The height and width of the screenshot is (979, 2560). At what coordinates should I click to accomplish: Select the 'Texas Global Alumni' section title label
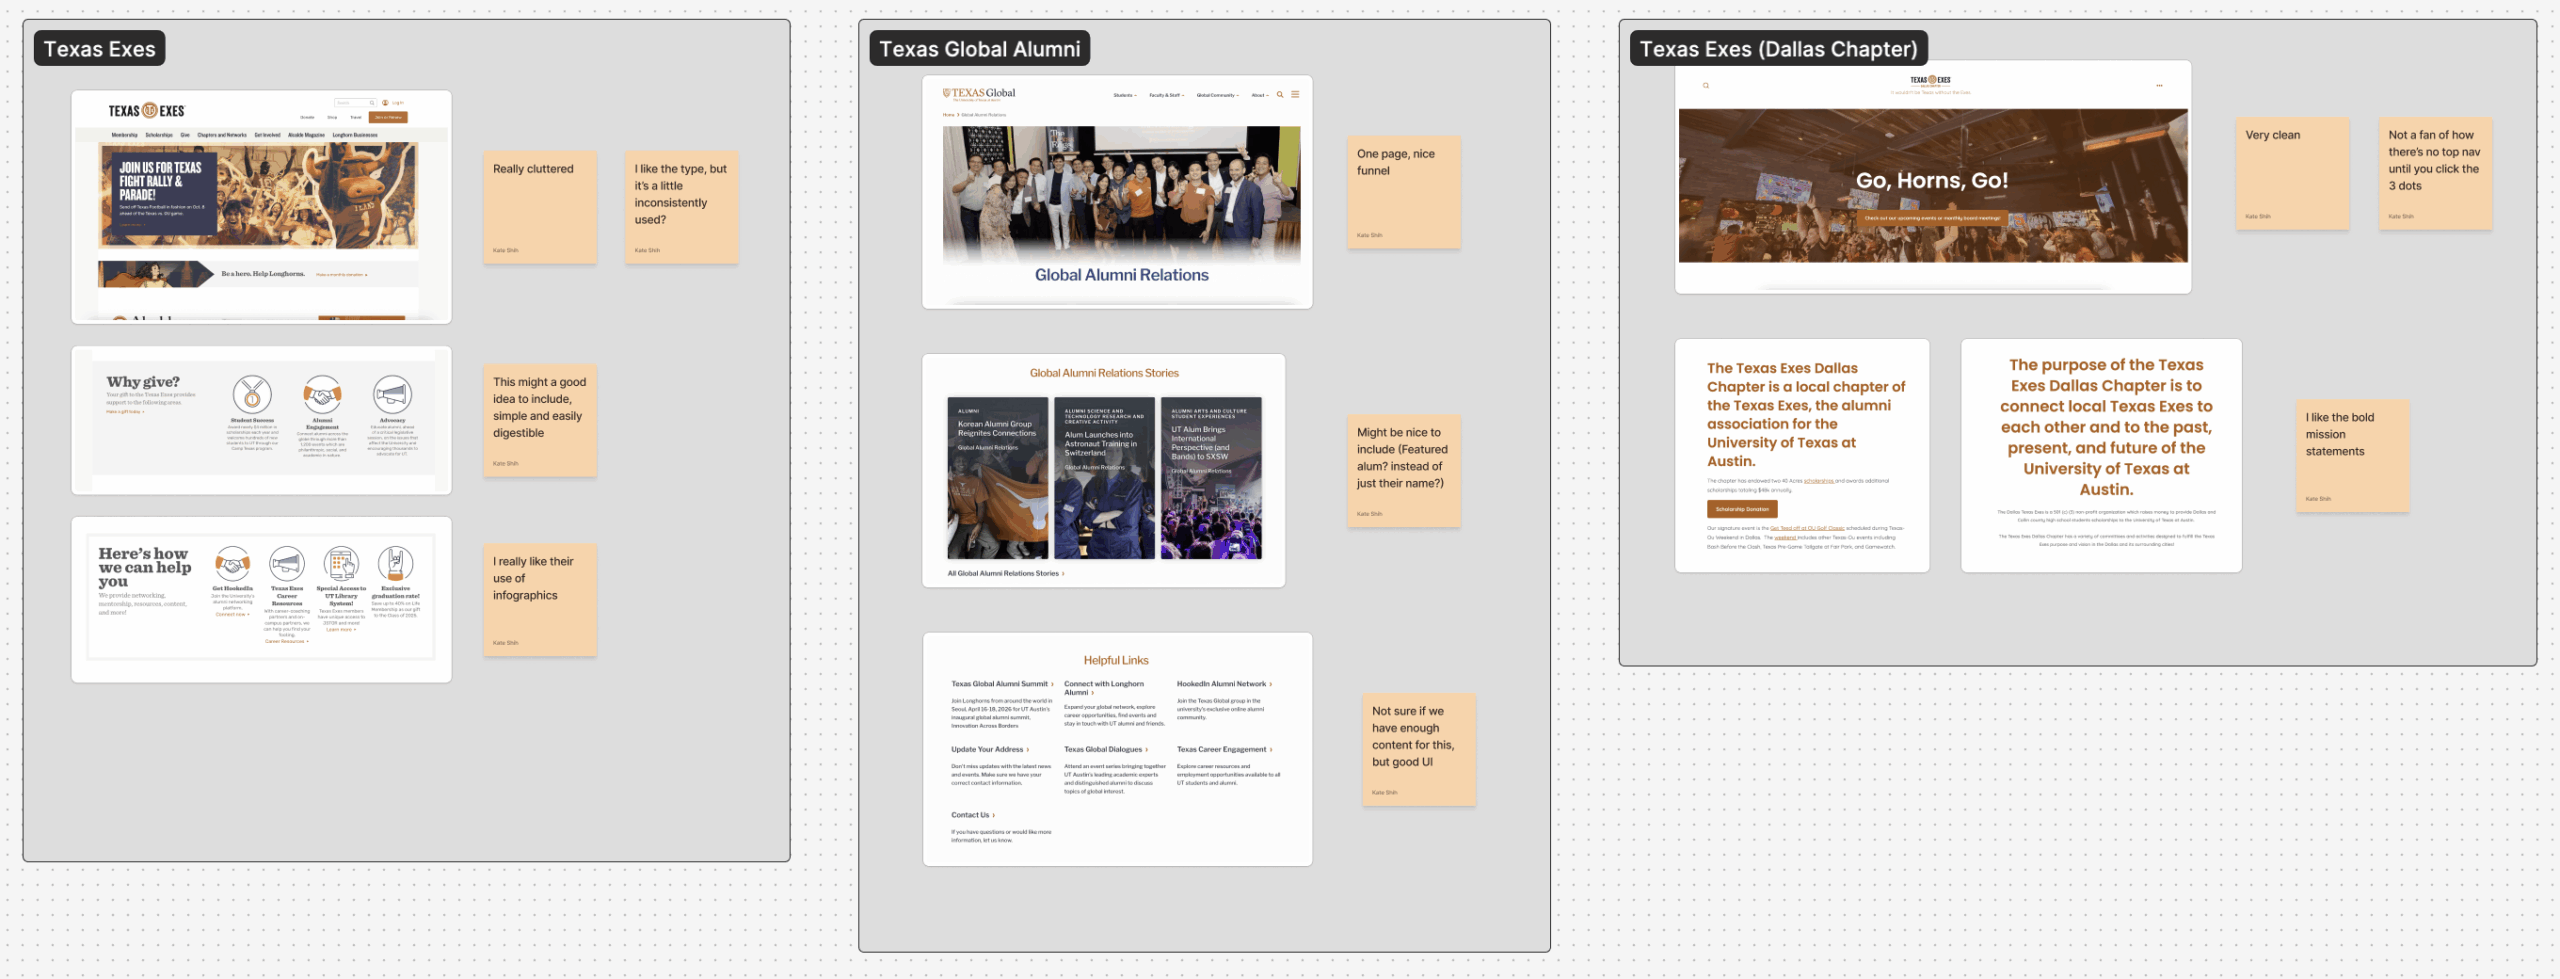pyautogui.click(x=979, y=49)
